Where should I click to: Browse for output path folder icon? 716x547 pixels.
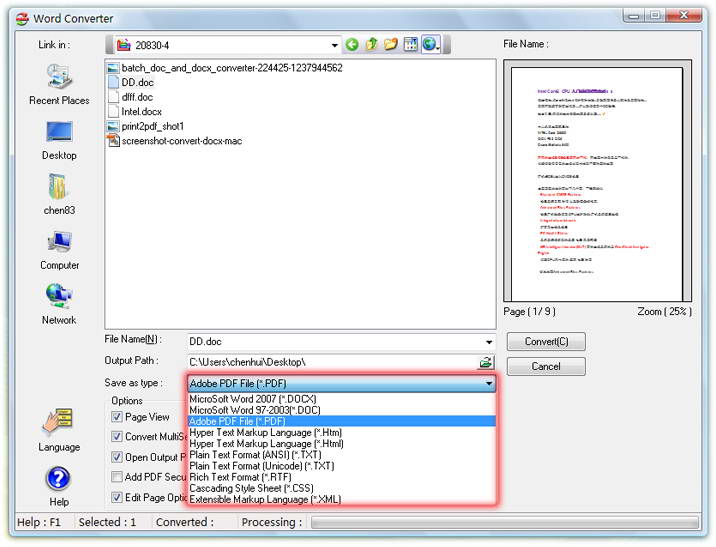(486, 362)
